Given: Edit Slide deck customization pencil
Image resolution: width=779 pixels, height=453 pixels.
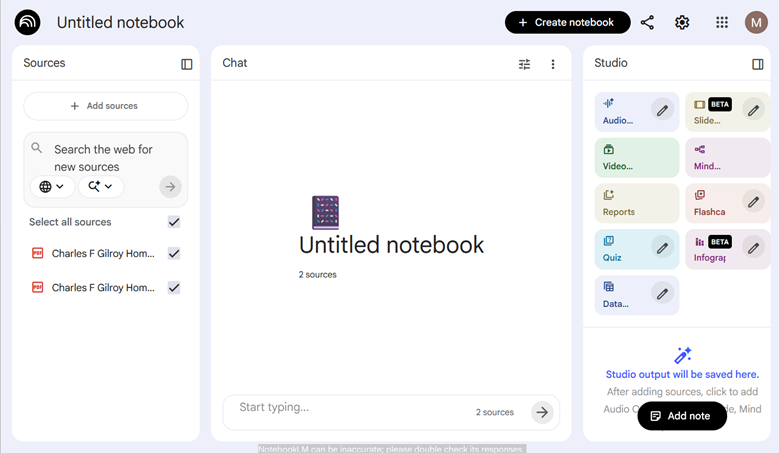Looking at the screenshot, I should pyautogui.click(x=753, y=110).
